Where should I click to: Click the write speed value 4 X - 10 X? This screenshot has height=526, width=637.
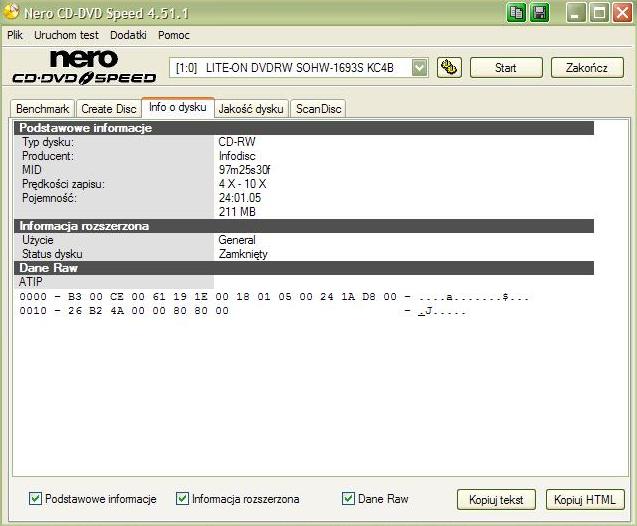[243, 184]
